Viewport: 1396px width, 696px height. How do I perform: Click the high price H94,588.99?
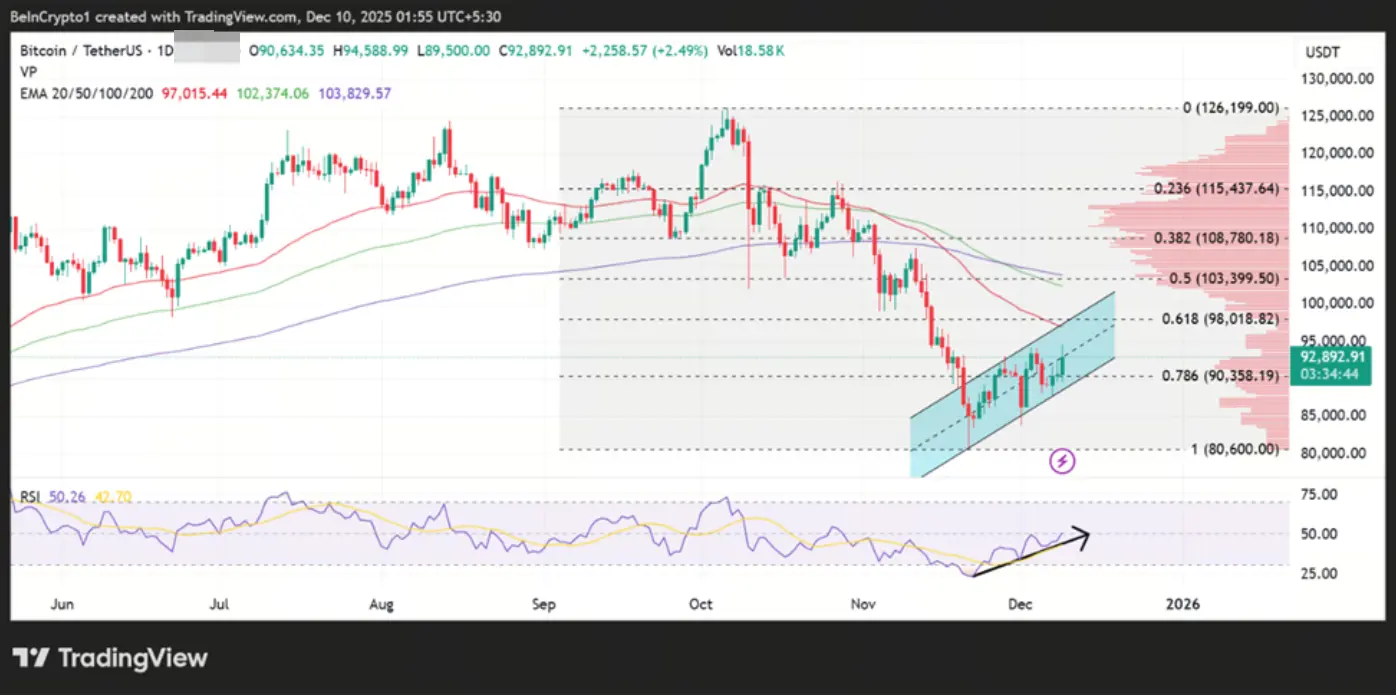370,50
